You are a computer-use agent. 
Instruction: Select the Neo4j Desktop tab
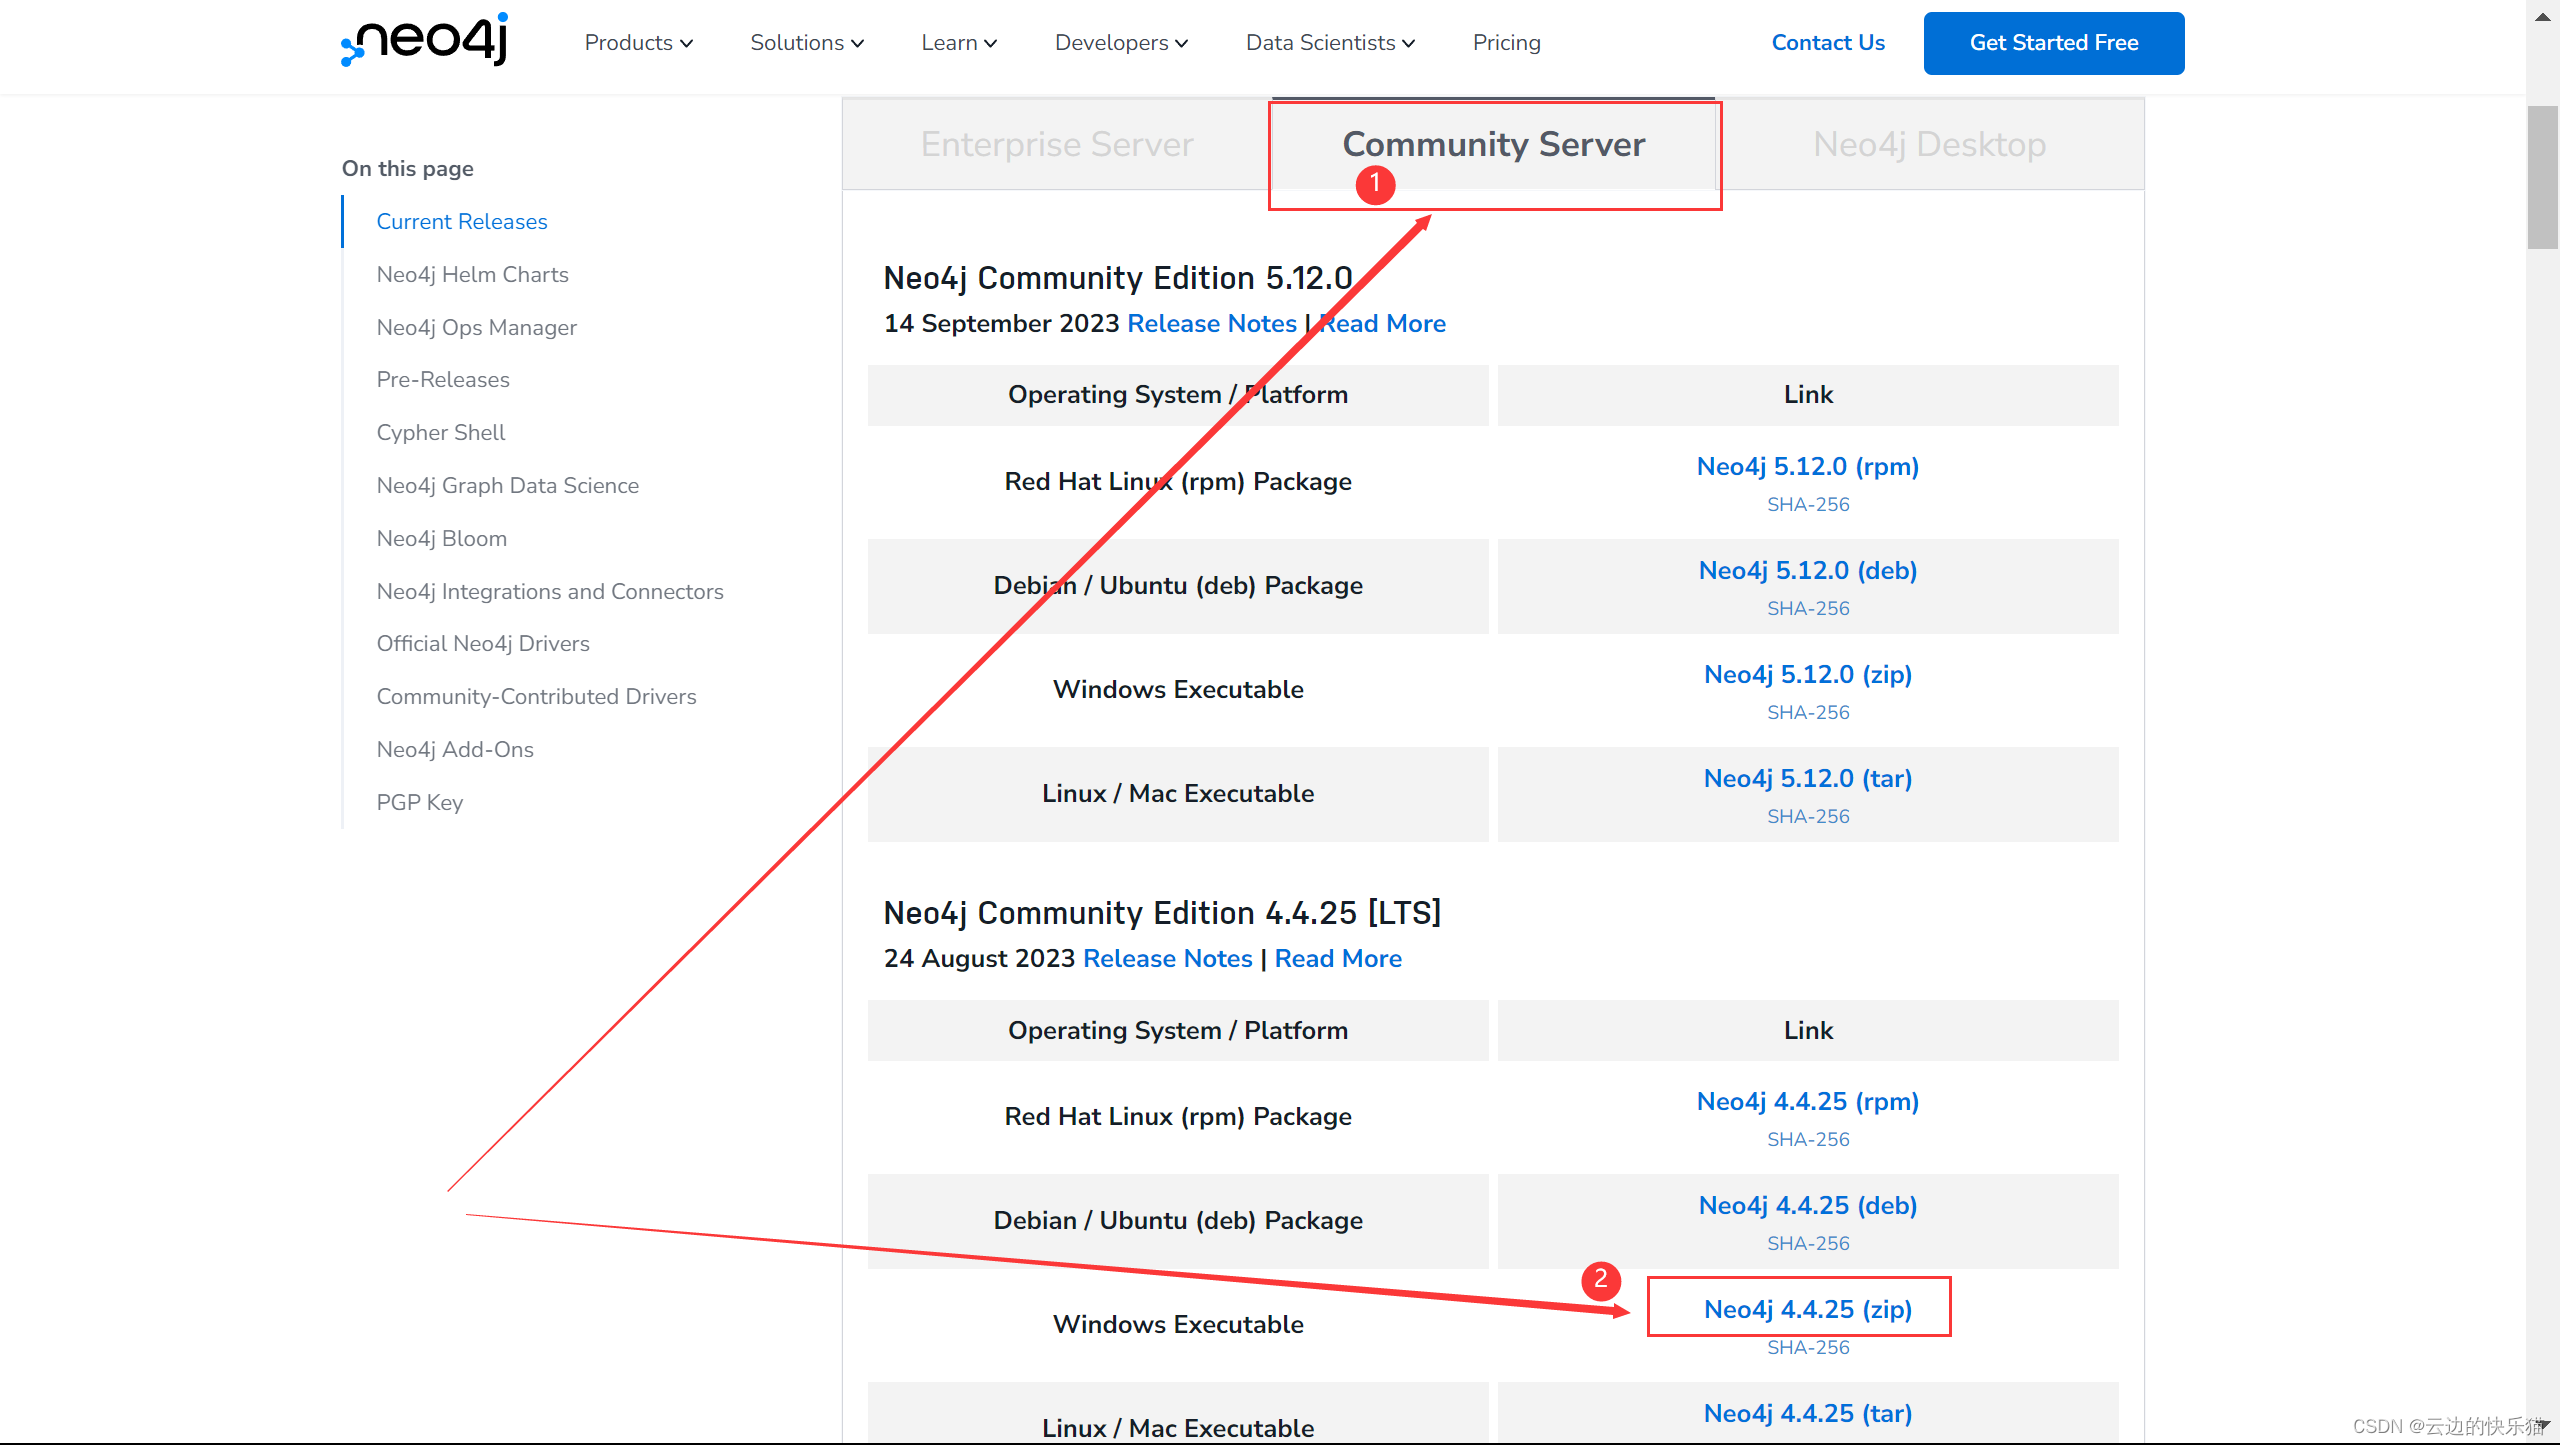tap(1928, 145)
